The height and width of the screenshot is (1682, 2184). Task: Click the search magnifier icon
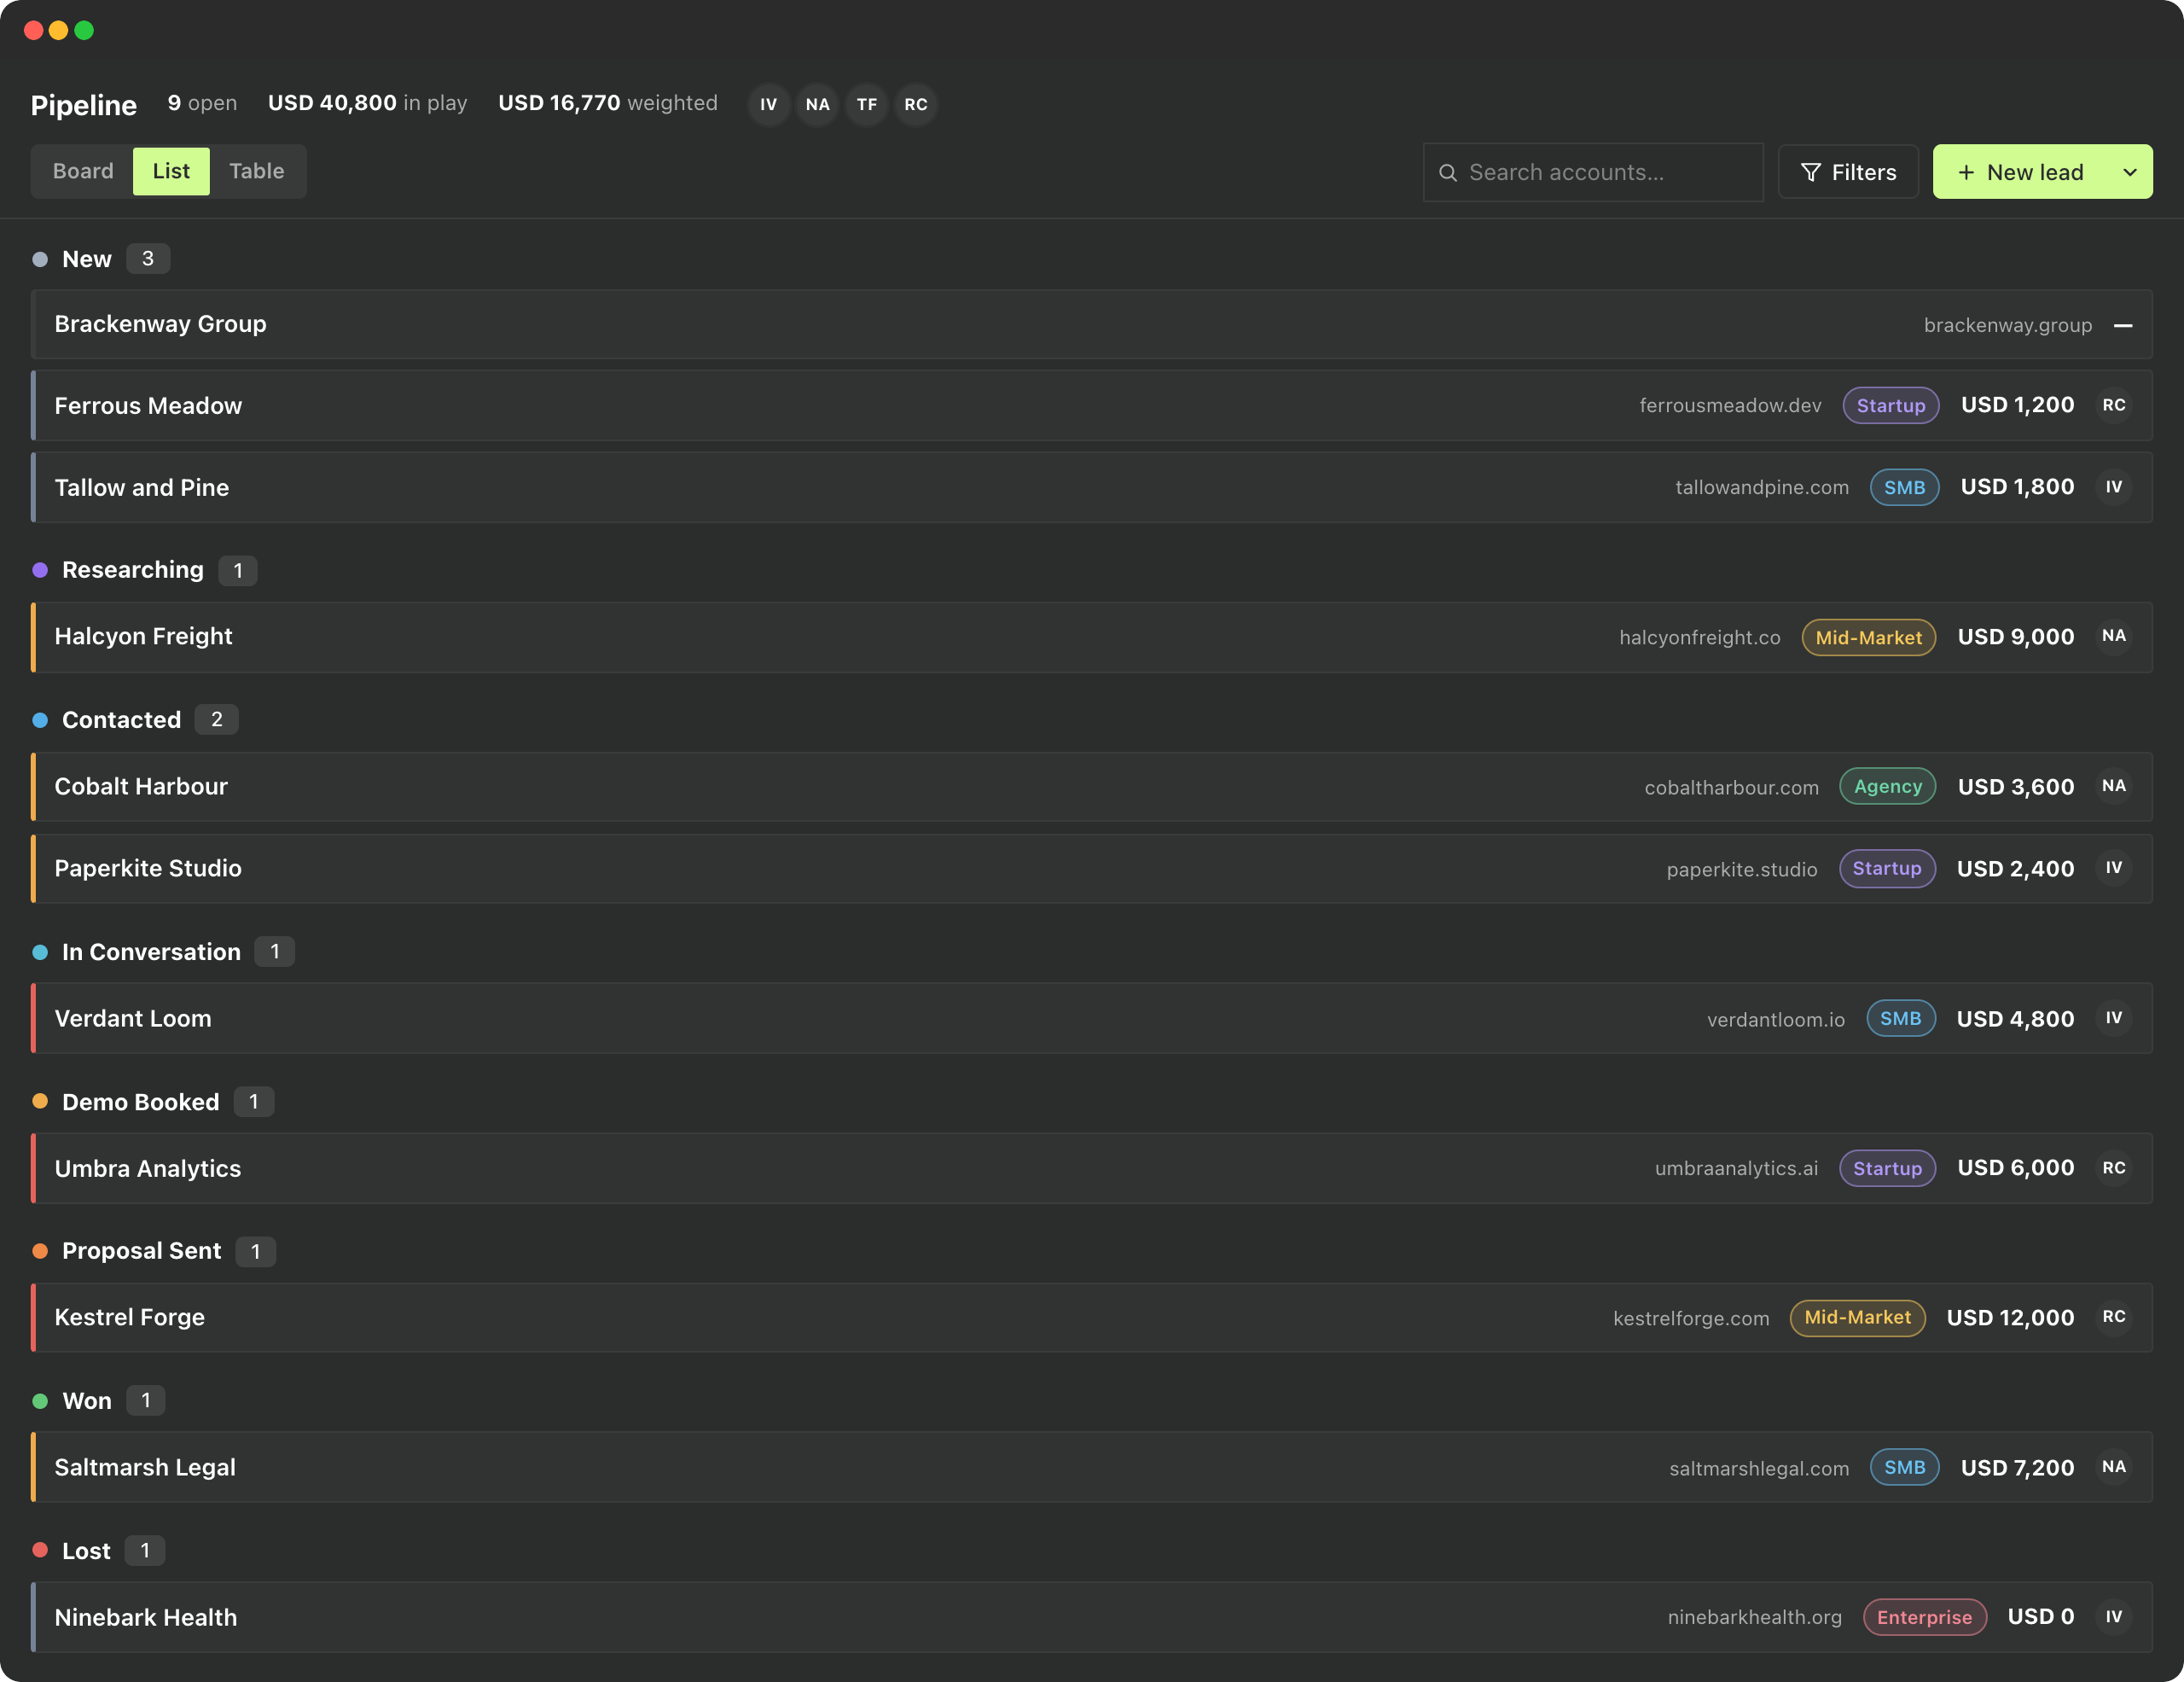click(1447, 173)
